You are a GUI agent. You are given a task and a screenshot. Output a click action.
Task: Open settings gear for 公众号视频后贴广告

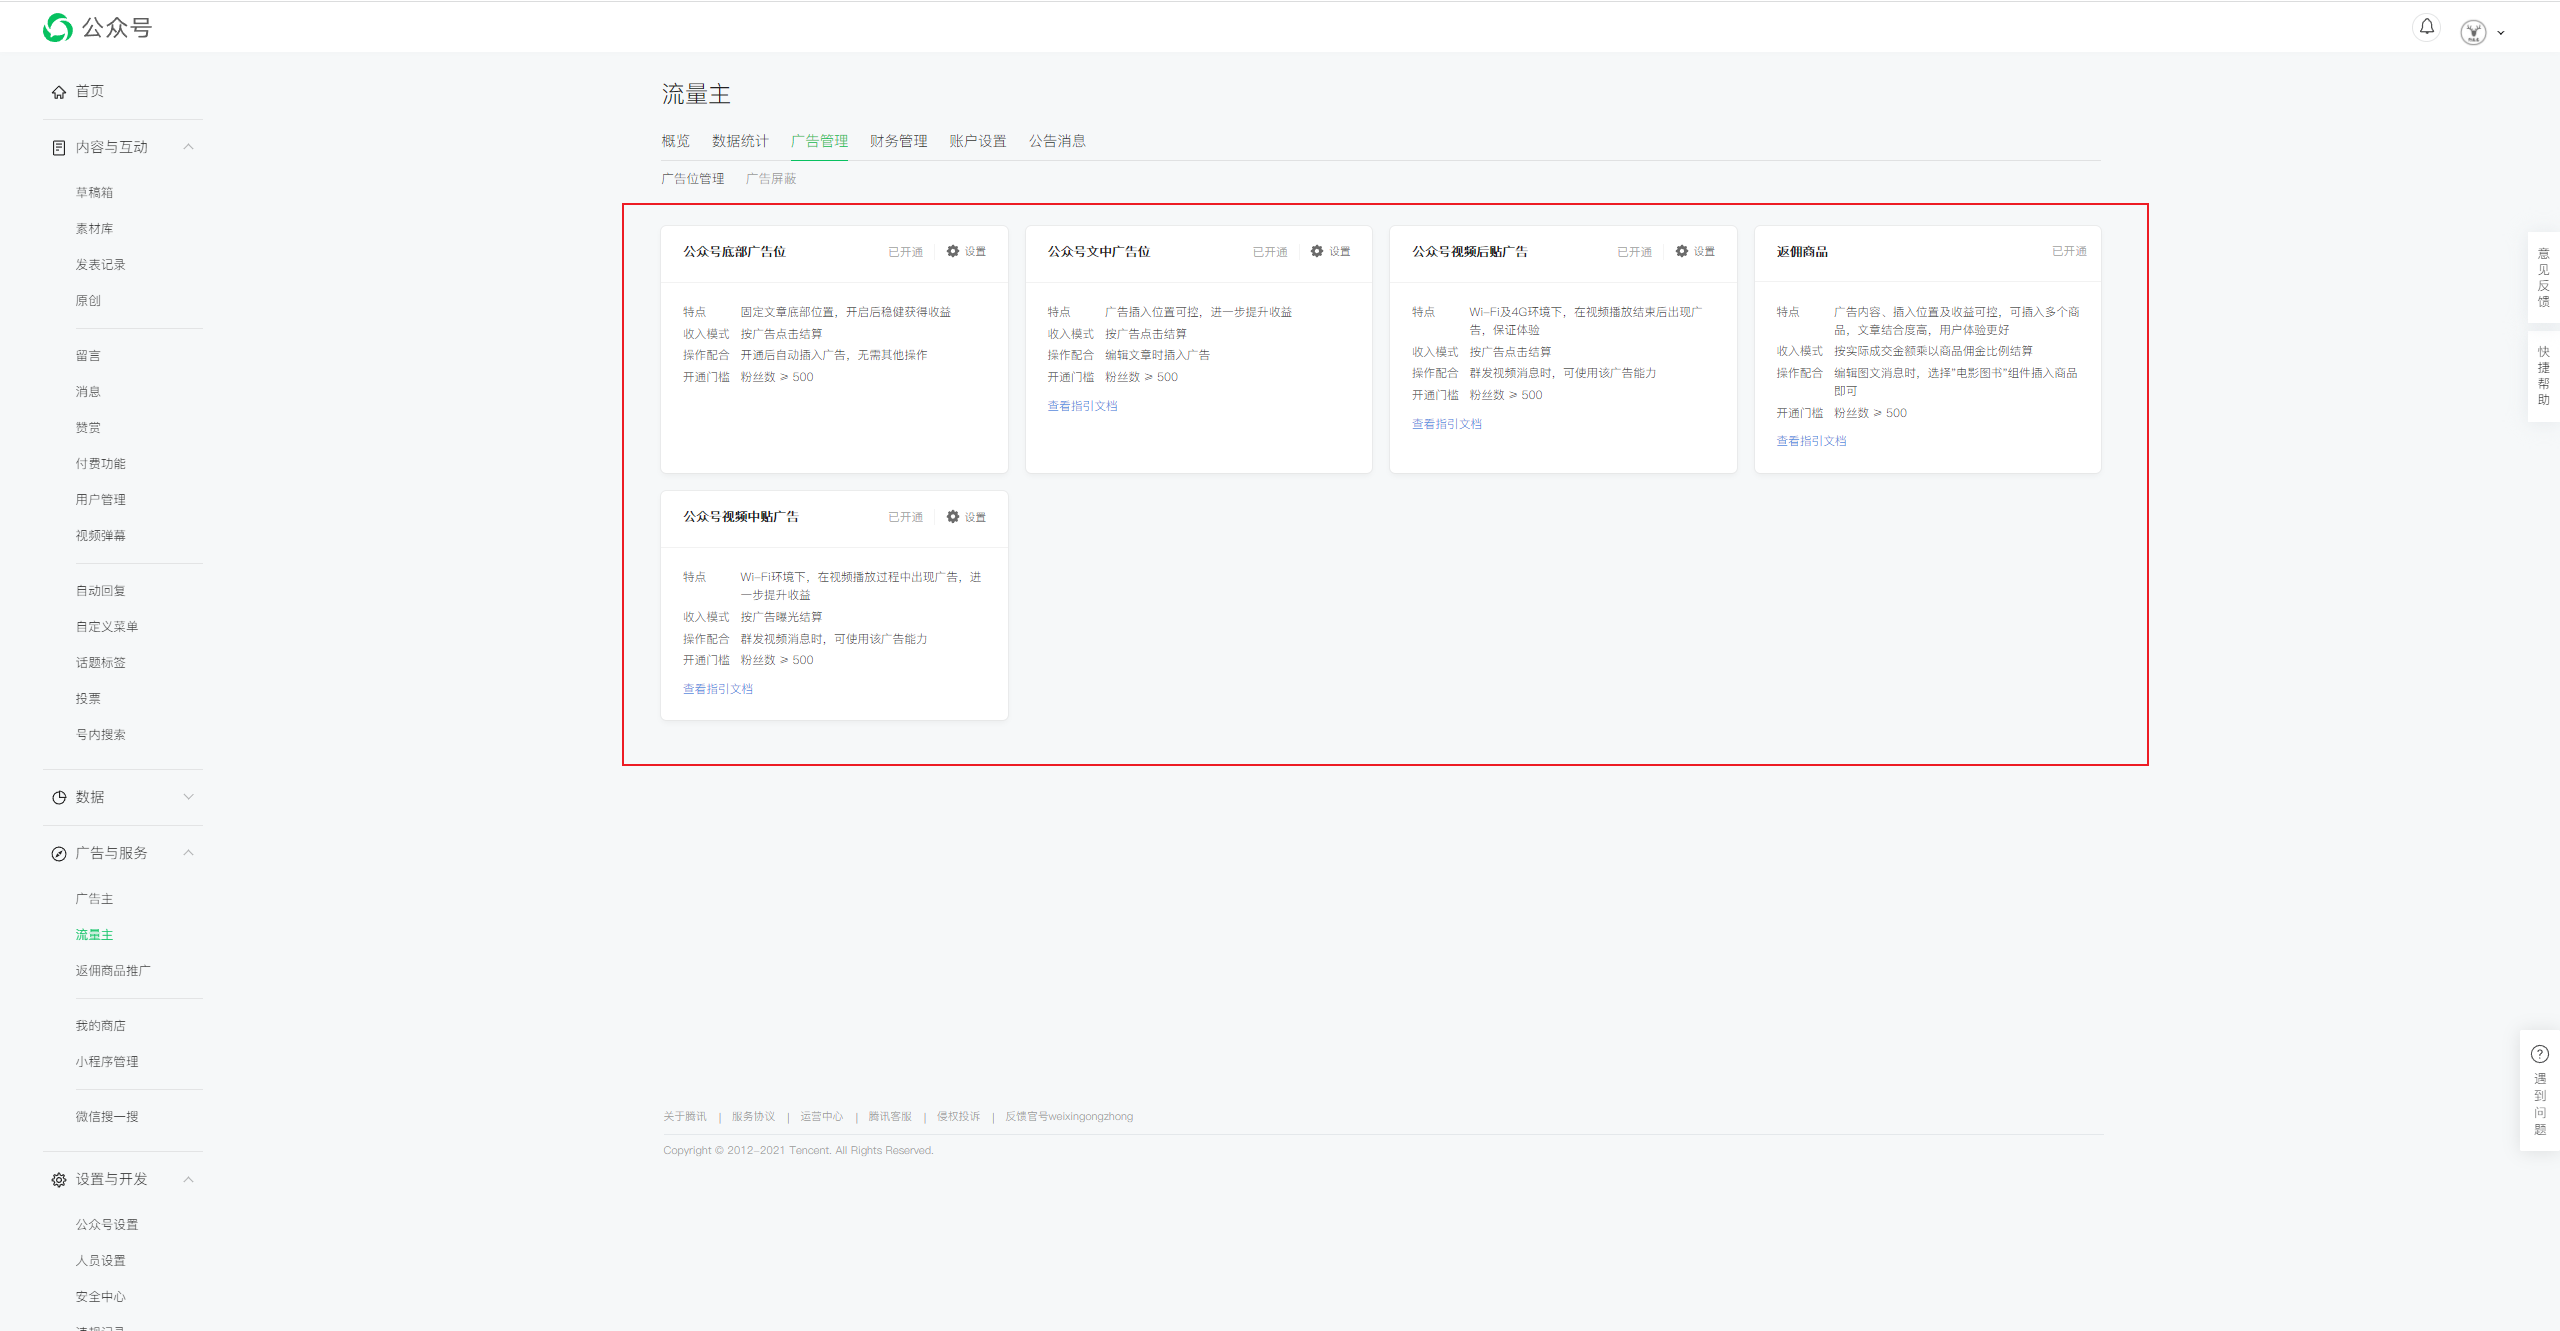tap(1682, 251)
